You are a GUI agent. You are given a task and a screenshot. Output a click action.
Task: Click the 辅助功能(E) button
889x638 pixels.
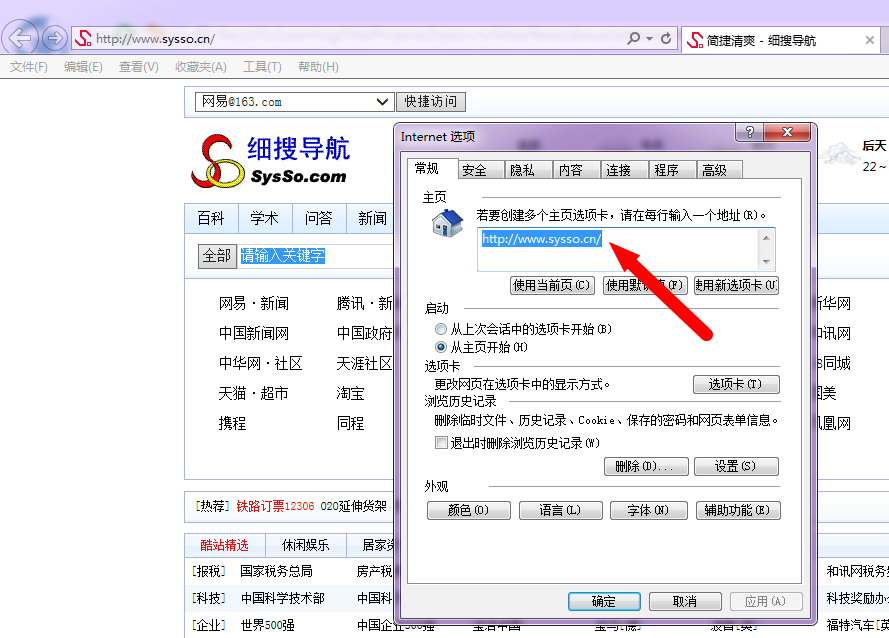tap(738, 510)
